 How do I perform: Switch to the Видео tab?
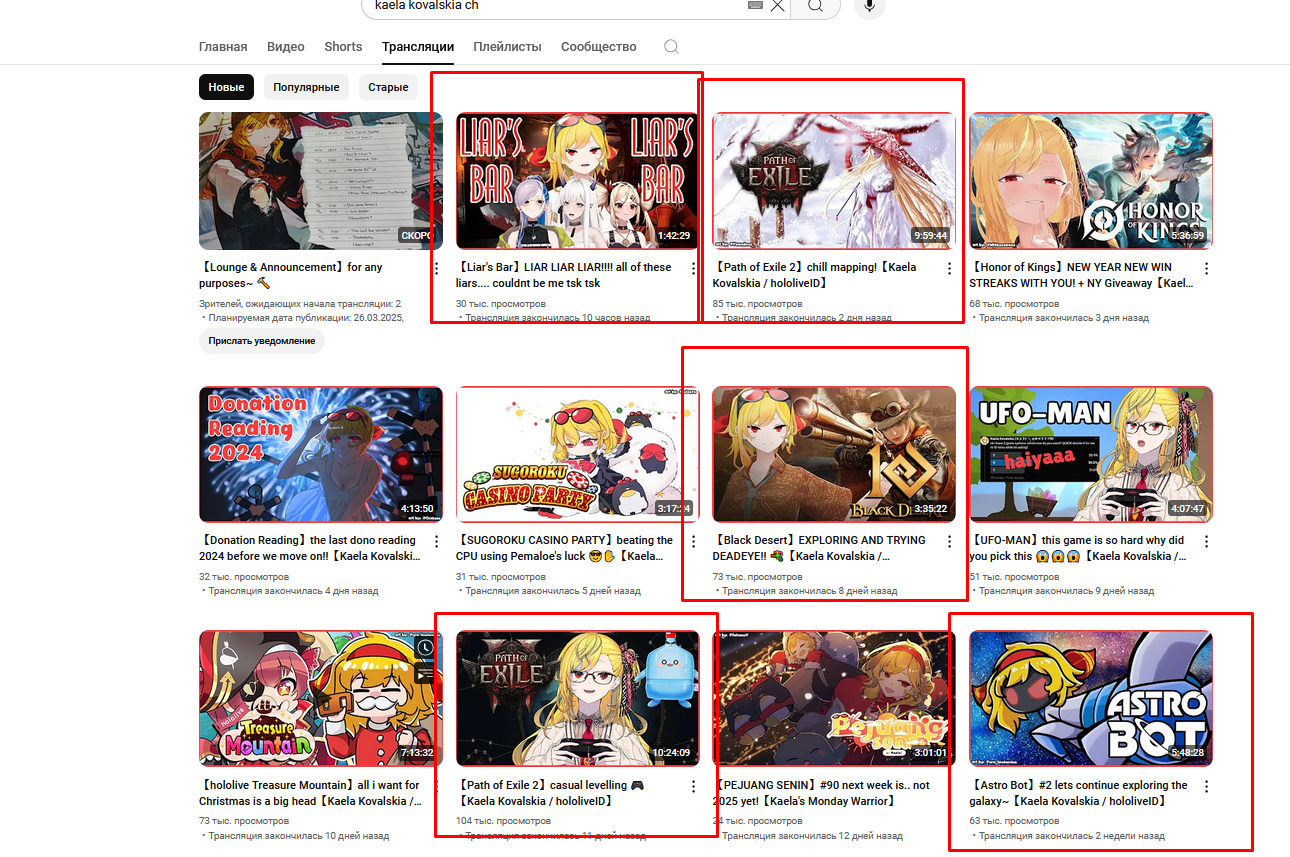[286, 47]
